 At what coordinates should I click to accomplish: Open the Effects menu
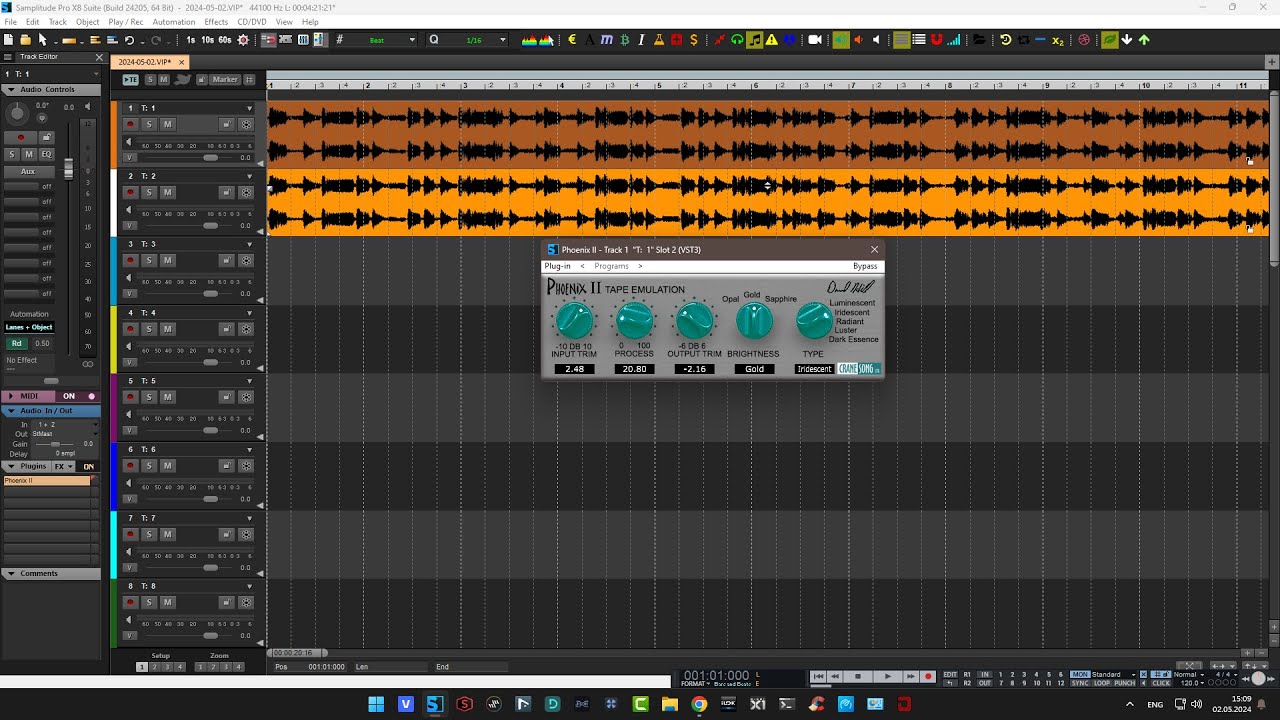click(216, 21)
